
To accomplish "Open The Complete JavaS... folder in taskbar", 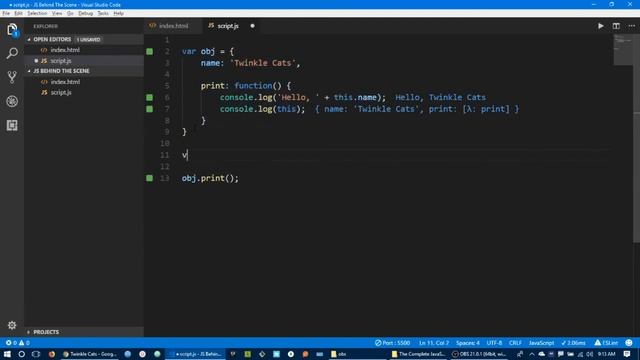I will (x=418, y=354).
